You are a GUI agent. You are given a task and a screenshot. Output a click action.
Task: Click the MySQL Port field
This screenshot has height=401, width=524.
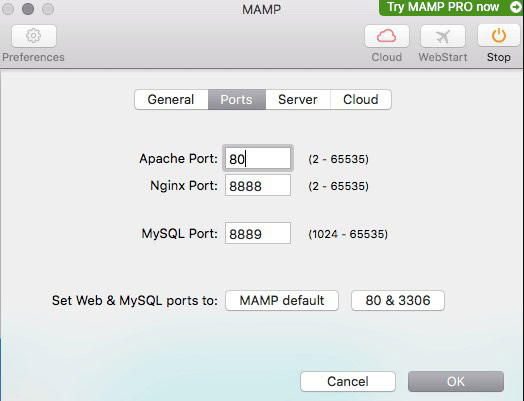258,233
